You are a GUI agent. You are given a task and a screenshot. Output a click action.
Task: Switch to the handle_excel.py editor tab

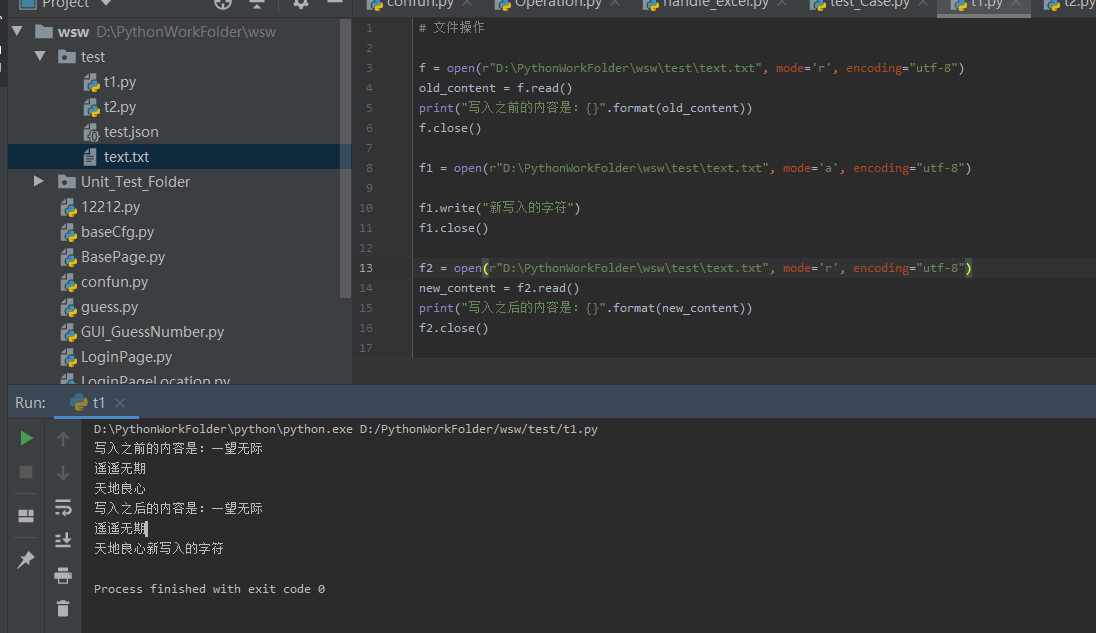click(x=715, y=3)
